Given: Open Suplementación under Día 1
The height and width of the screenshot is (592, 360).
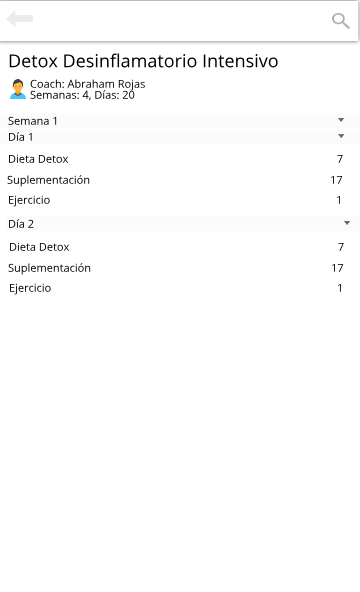Looking at the screenshot, I should point(180,180).
